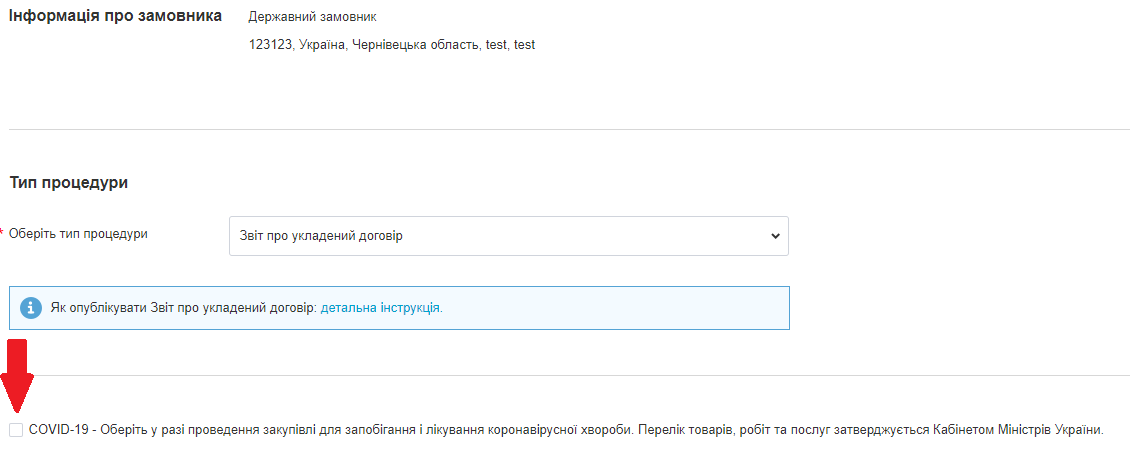Open the 'Звіт про укладений договір' select box
The width and height of the screenshot is (1130, 452).
[x=509, y=236]
